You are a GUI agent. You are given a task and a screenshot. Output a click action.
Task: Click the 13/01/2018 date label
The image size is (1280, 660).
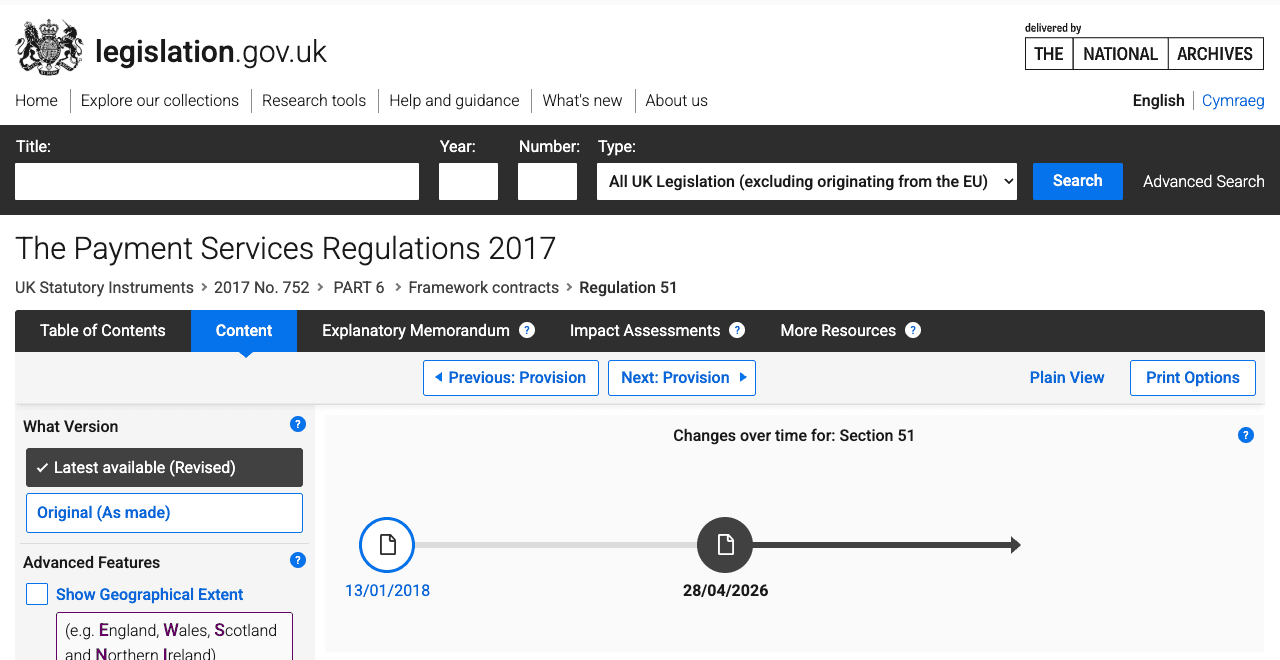[387, 591]
